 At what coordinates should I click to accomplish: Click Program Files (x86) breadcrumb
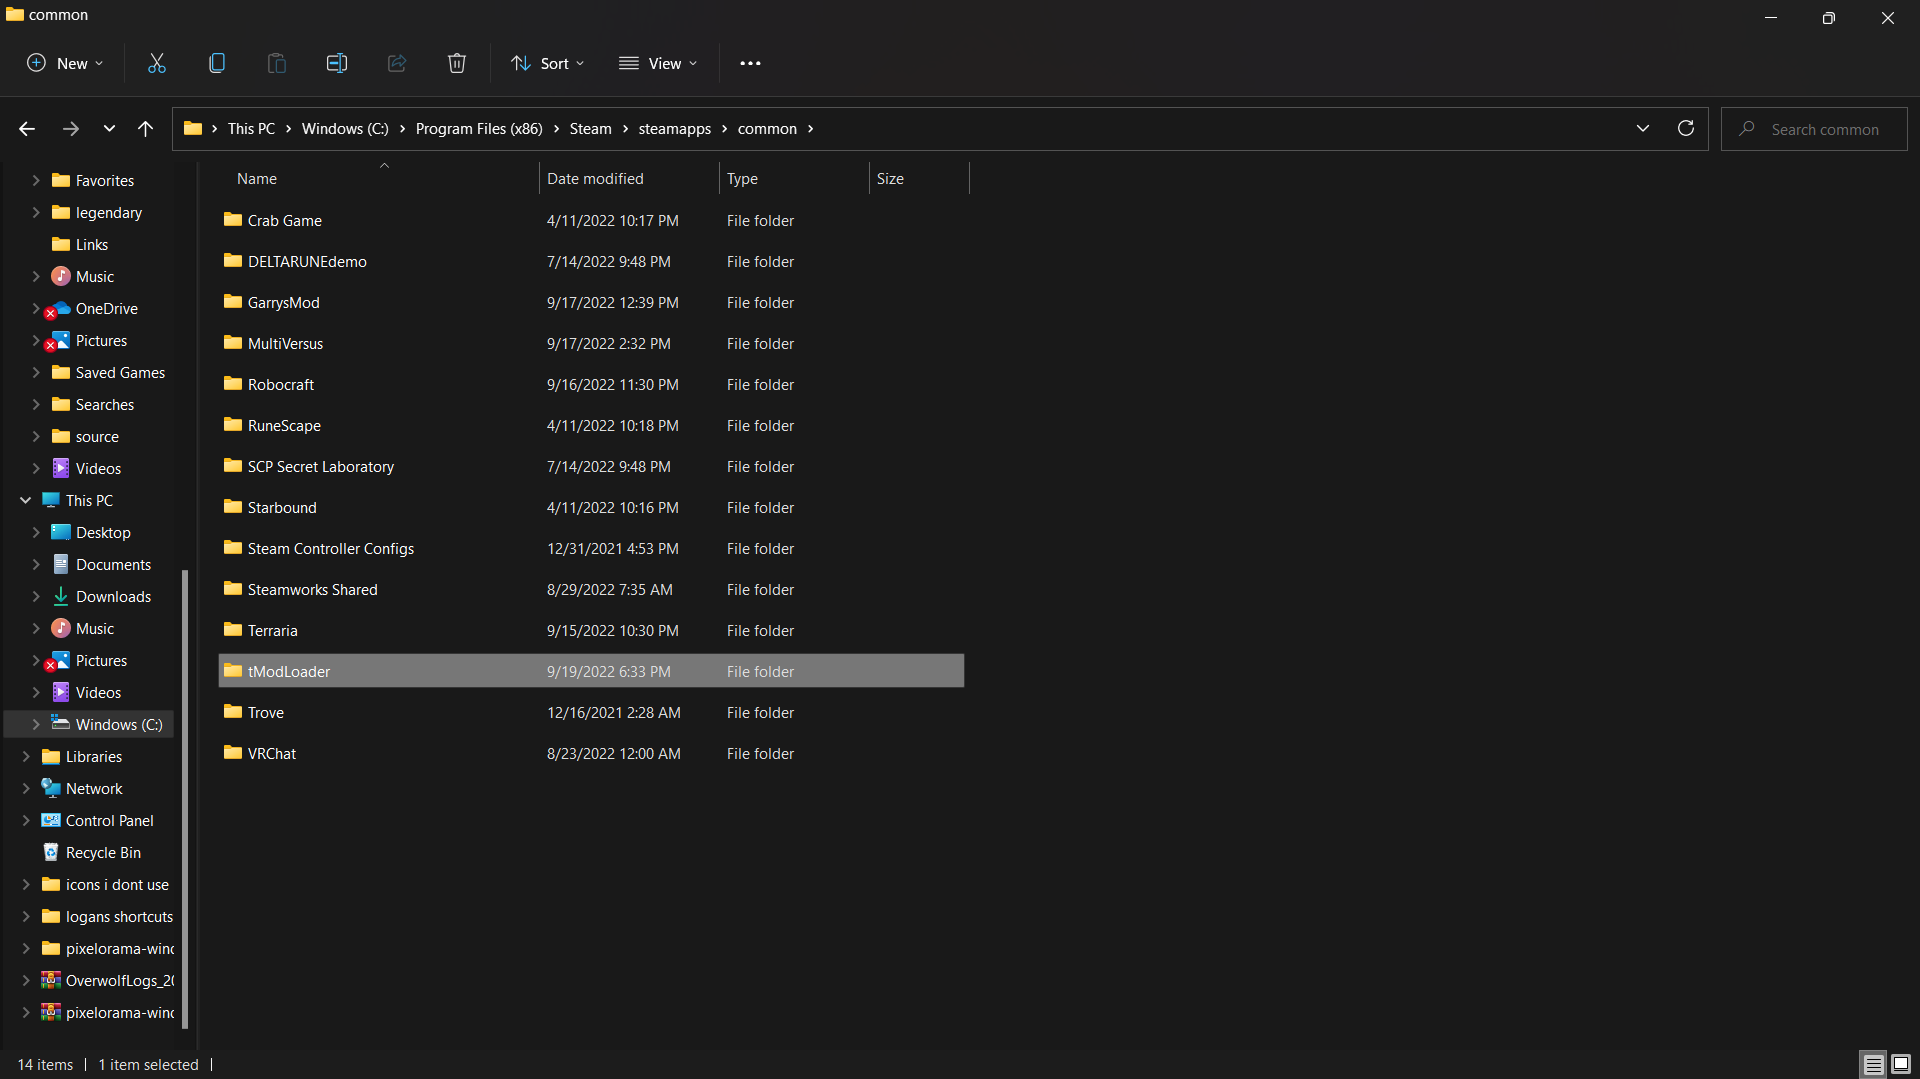[x=479, y=128]
